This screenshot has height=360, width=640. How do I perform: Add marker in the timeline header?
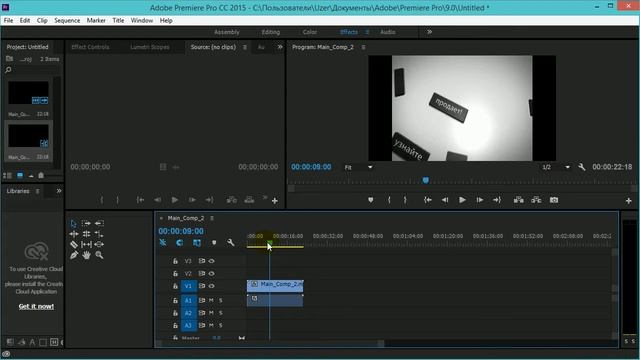pyautogui.click(x=214, y=243)
